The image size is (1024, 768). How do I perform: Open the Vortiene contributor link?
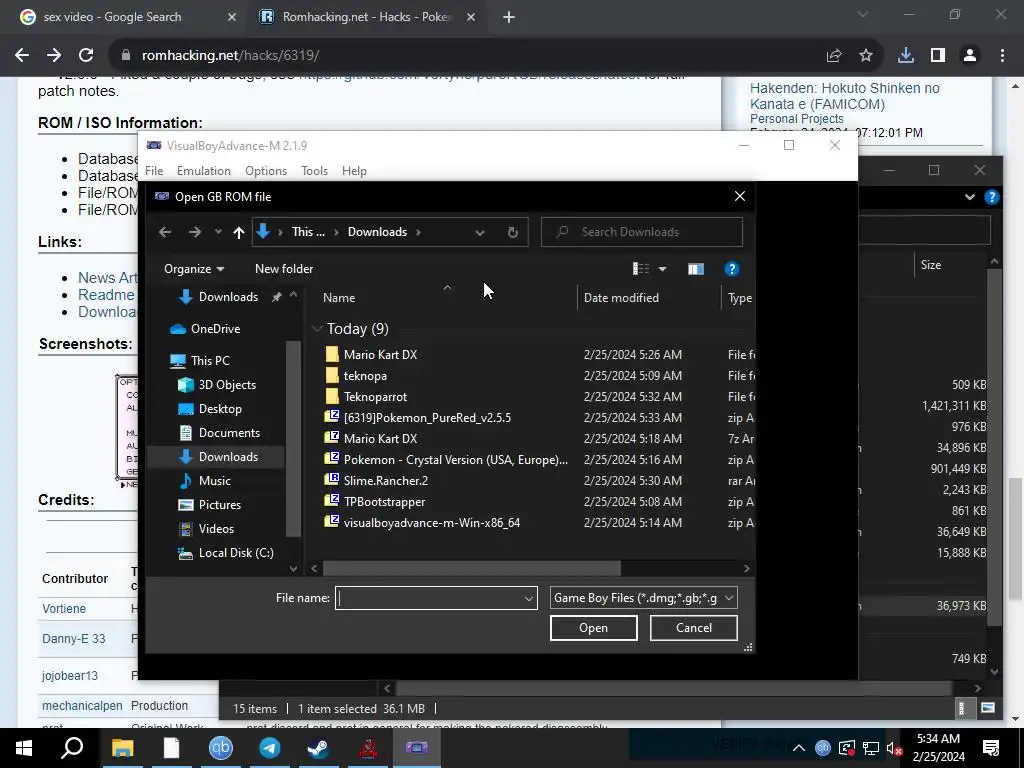pyautogui.click(x=64, y=609)
